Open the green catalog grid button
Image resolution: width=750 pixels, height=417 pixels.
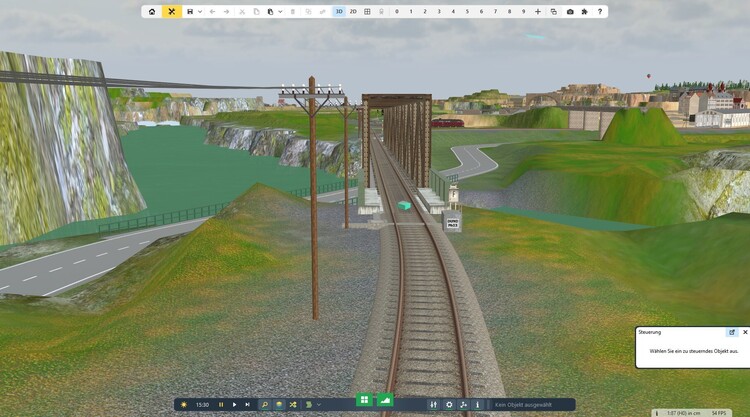click(x=364, y=400)
